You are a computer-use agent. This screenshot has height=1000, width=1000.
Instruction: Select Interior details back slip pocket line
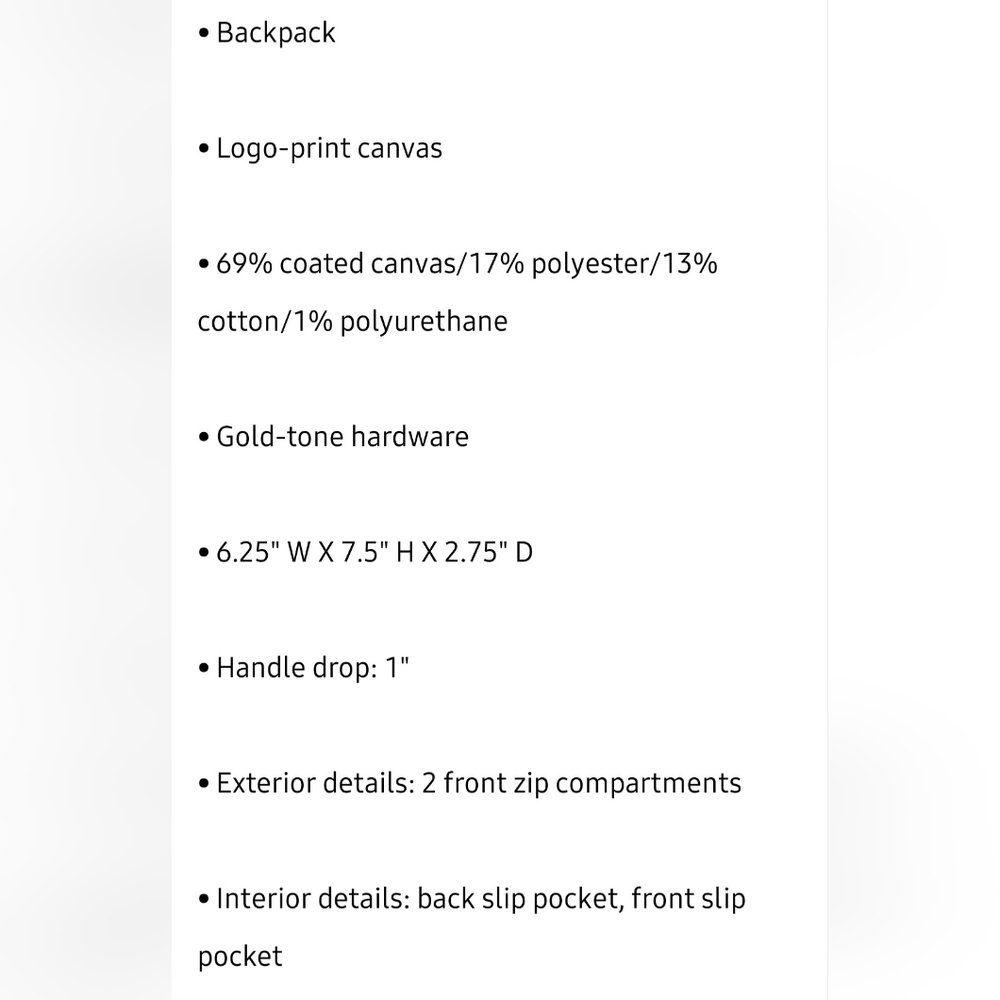472,899
